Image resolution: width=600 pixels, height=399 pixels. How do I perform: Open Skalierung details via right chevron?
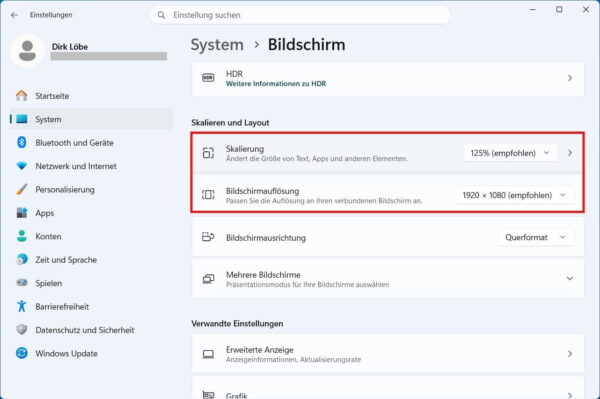point(570,153)
